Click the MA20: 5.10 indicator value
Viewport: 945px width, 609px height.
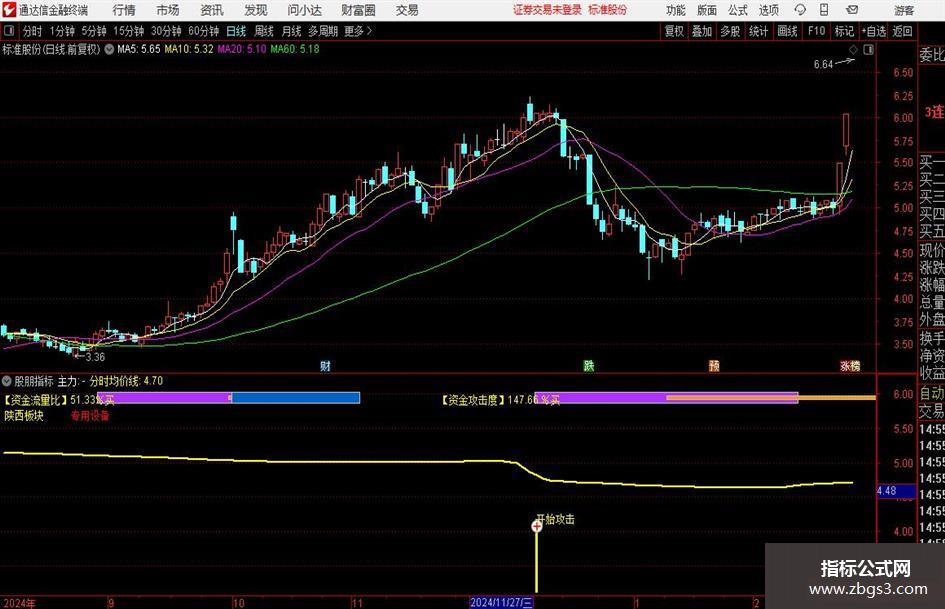coord(242,49)
